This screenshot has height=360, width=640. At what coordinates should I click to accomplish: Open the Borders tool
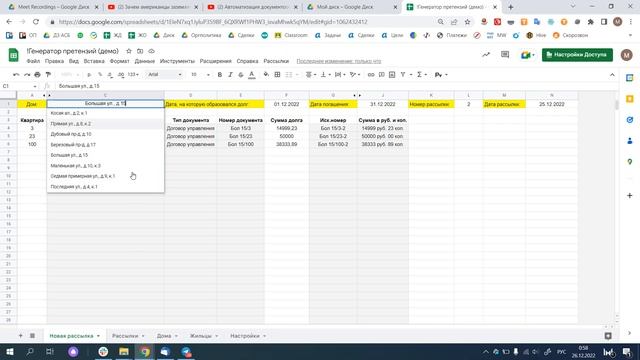pos(277,75)
